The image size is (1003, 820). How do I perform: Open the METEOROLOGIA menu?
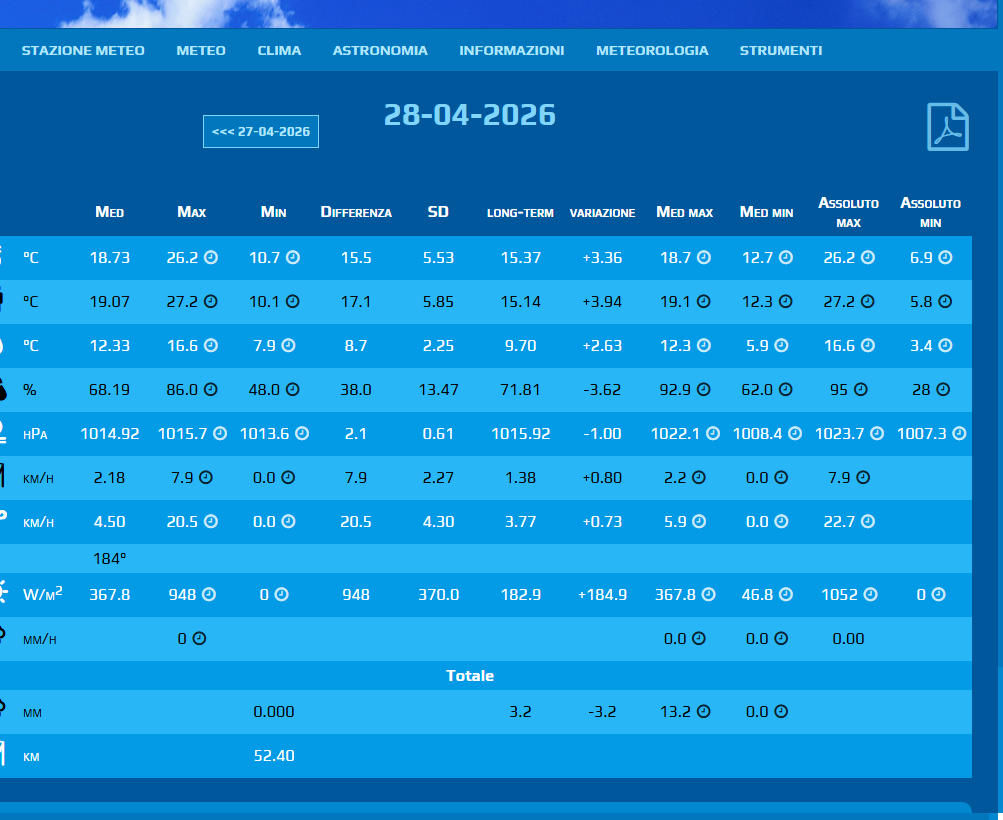652,50
